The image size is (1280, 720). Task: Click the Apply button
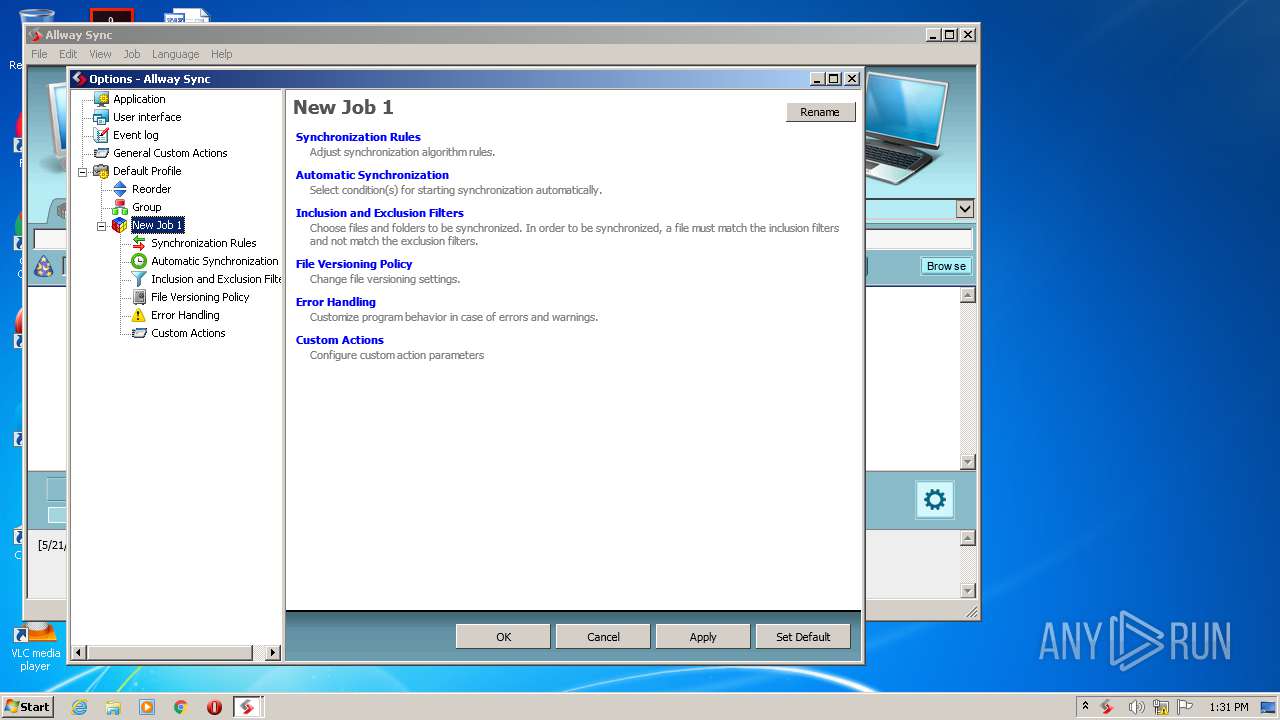point(703,637)
